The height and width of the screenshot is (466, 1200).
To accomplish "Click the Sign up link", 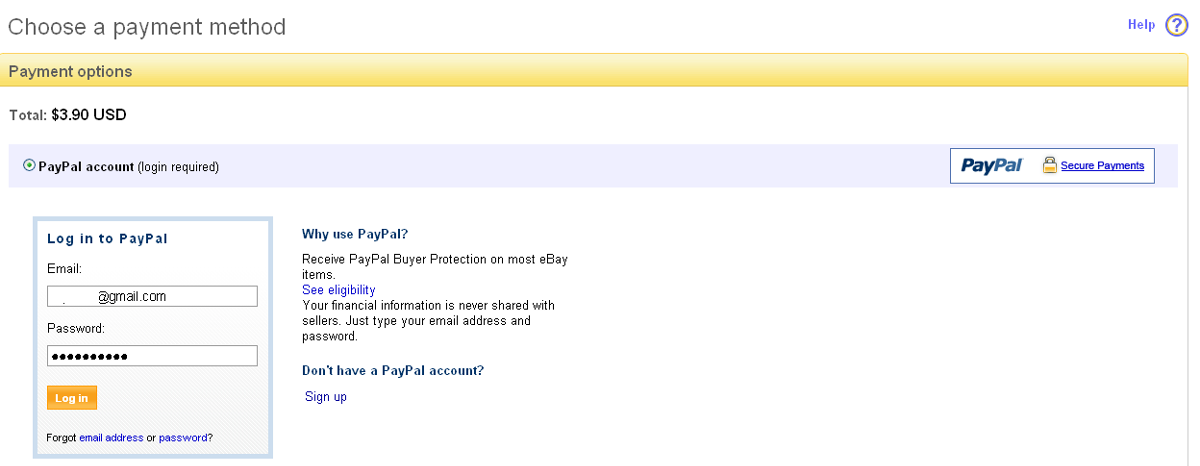I will click(x=326, y=397).
